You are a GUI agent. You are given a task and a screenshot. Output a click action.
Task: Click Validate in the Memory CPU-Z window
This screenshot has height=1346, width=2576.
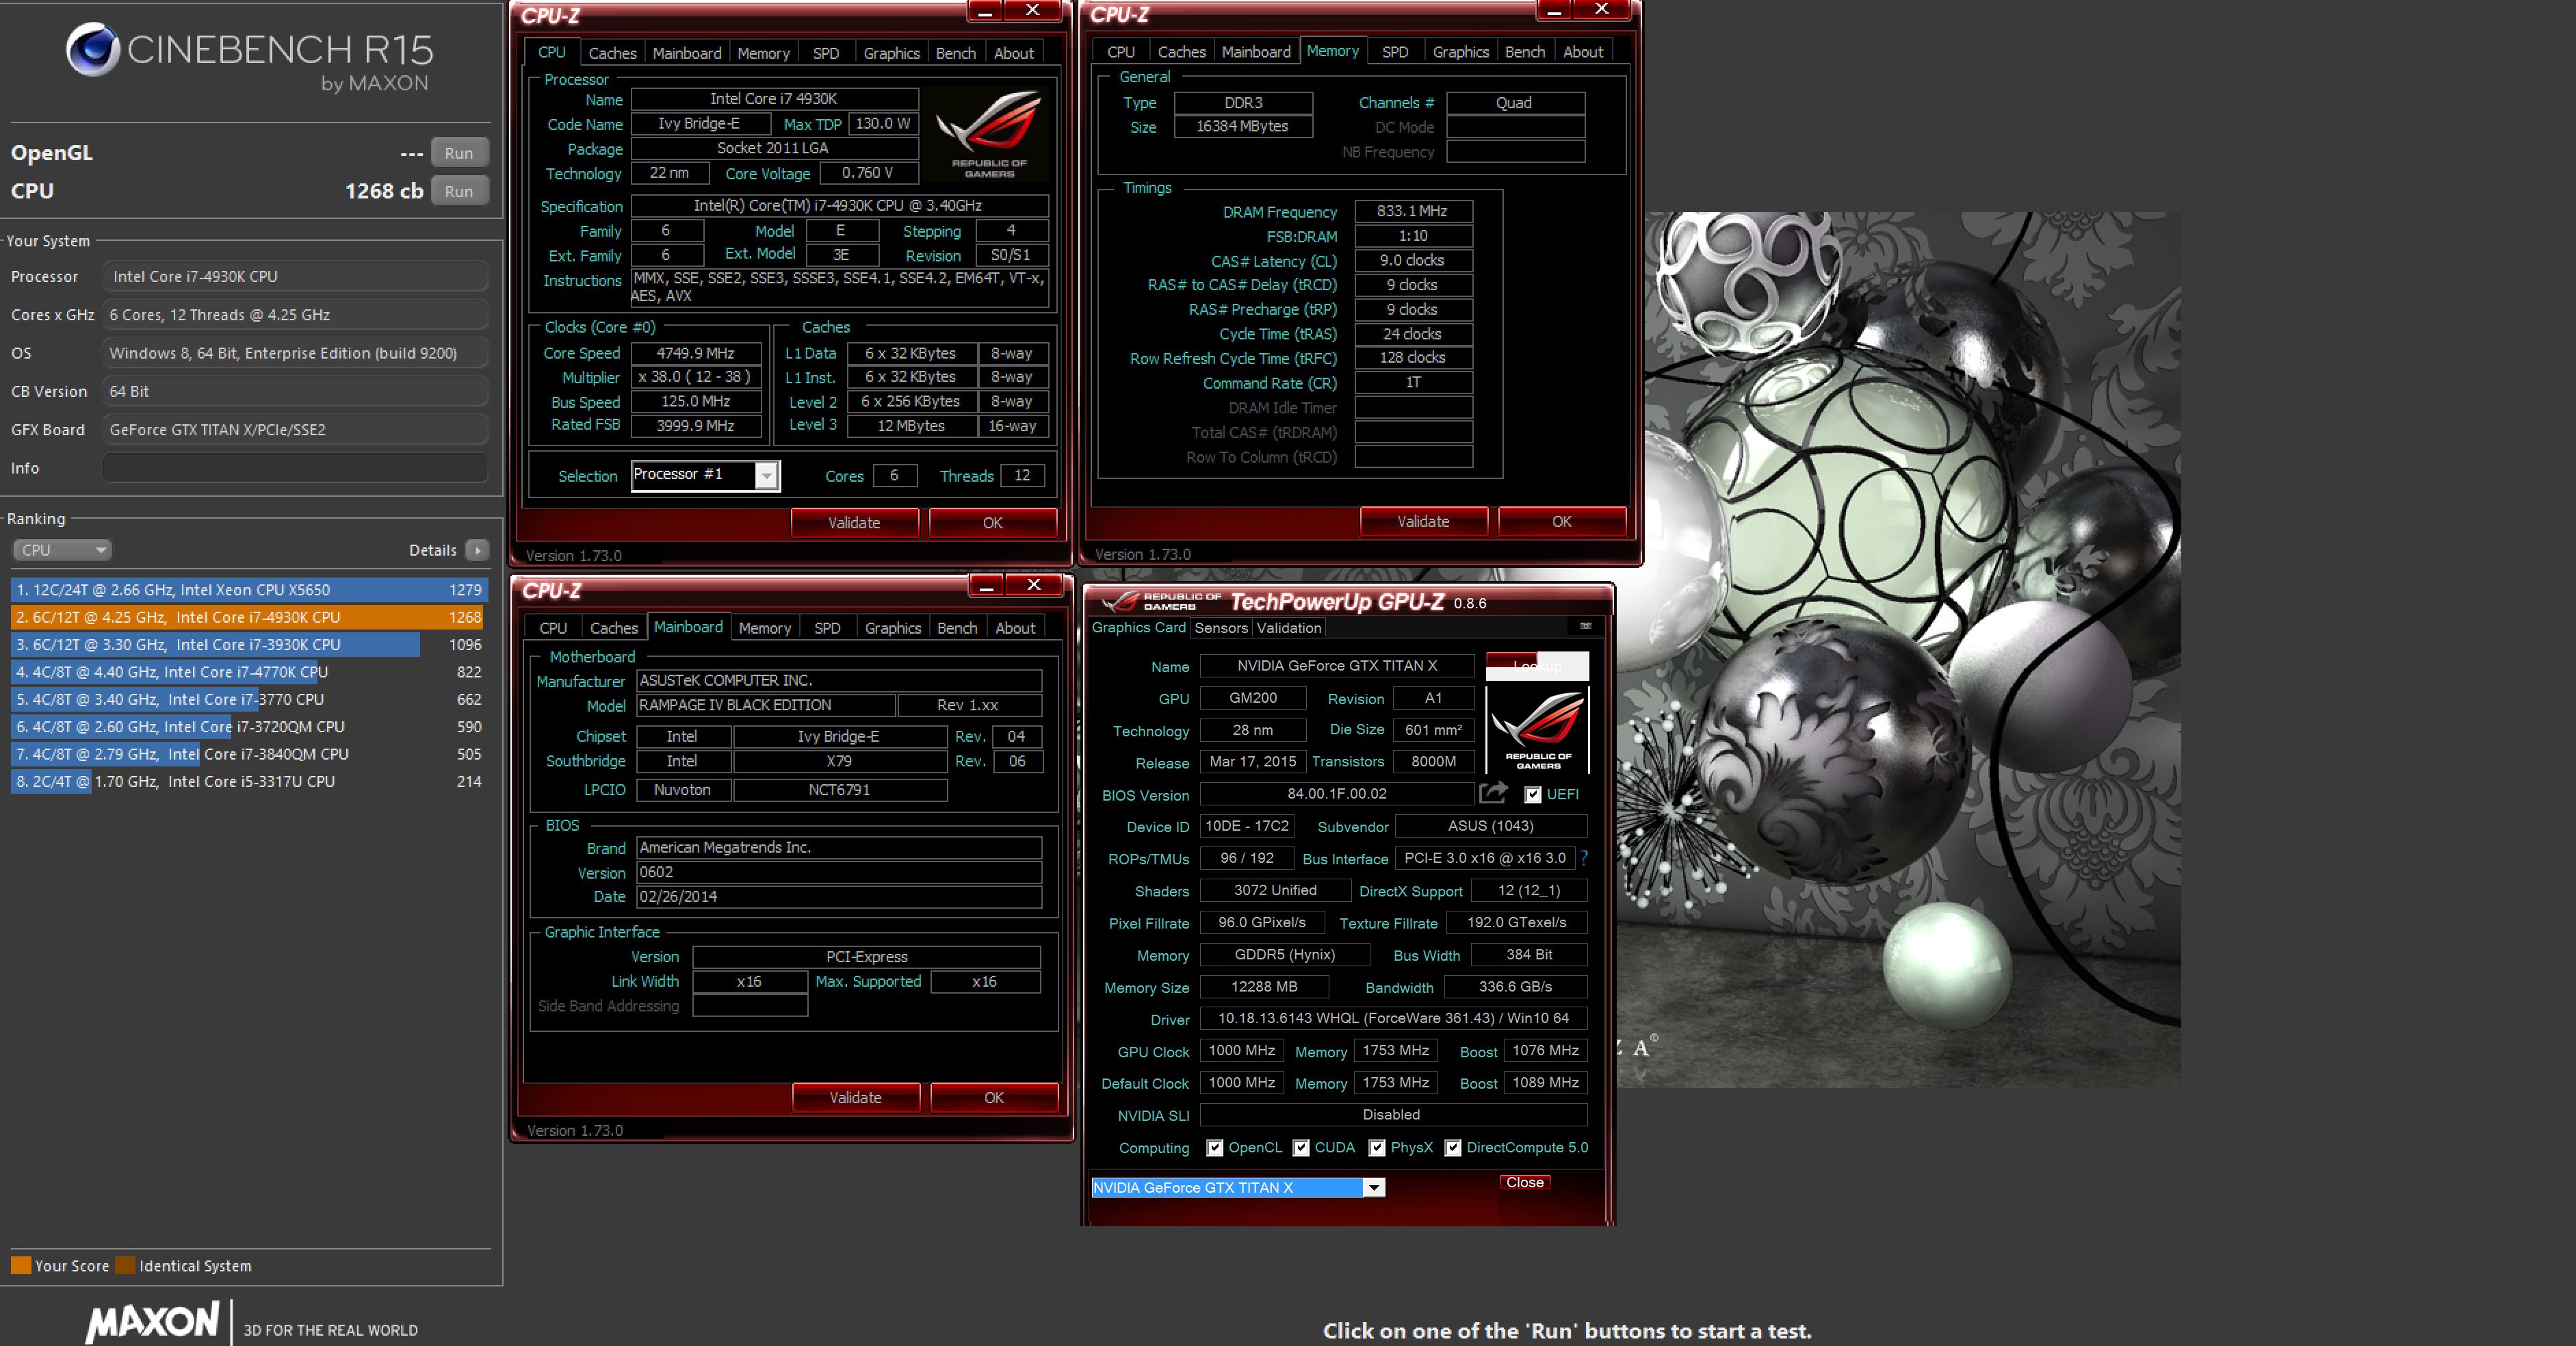1423,522
